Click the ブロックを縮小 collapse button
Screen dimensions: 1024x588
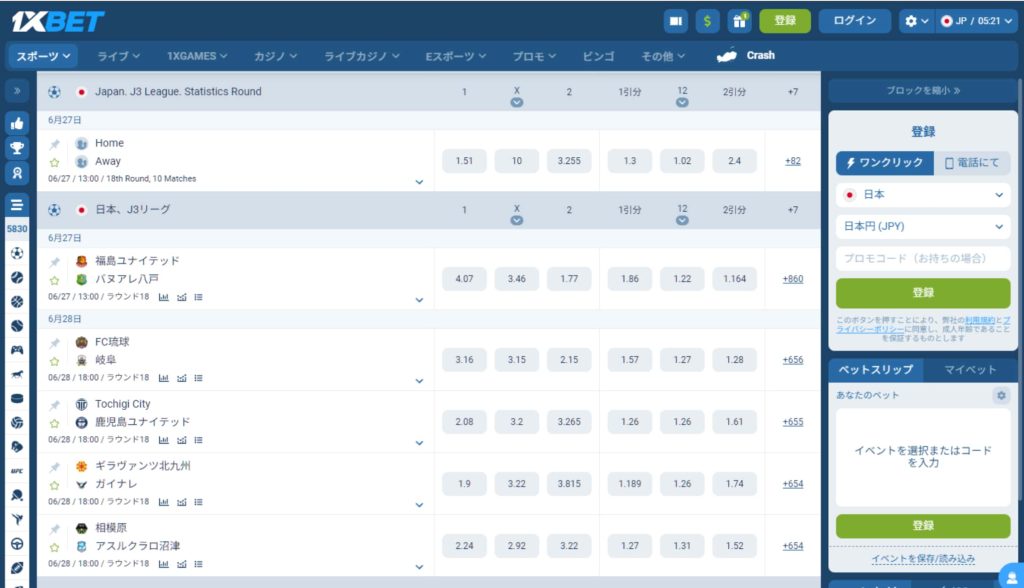(923, 91)
